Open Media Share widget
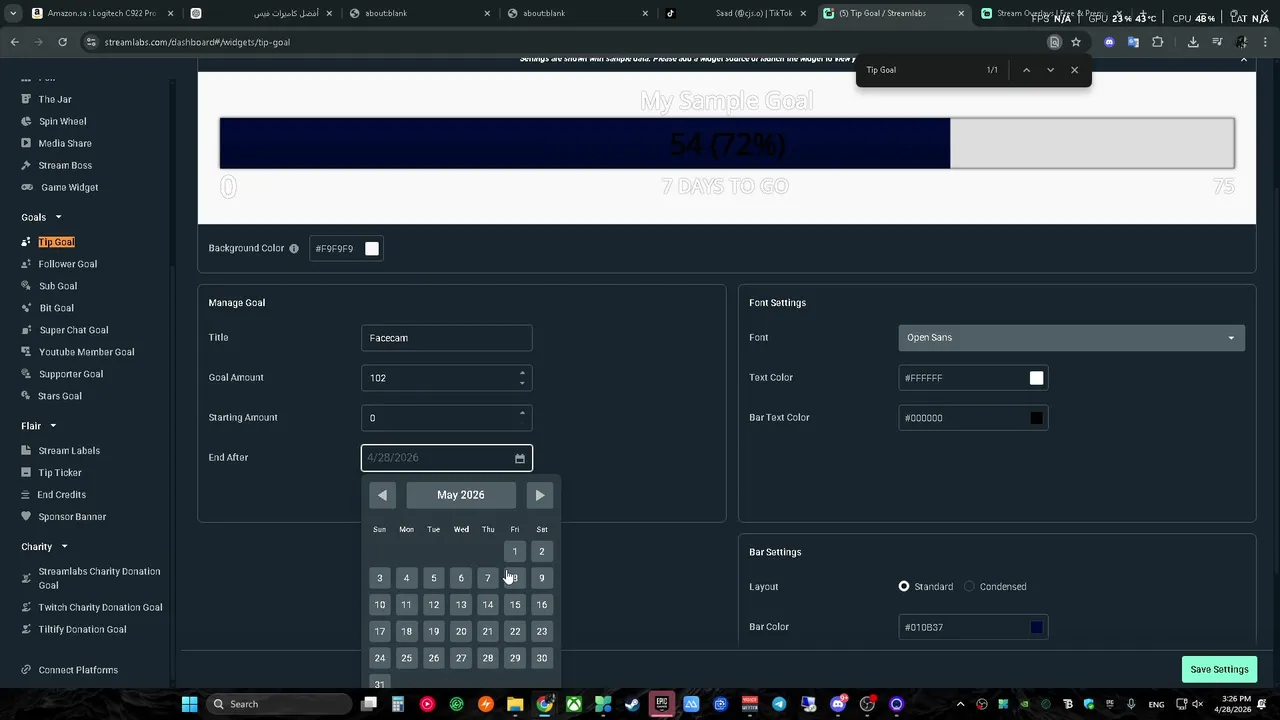The height and width of the screenshot is (720, 1280). [x=65, y=143]
